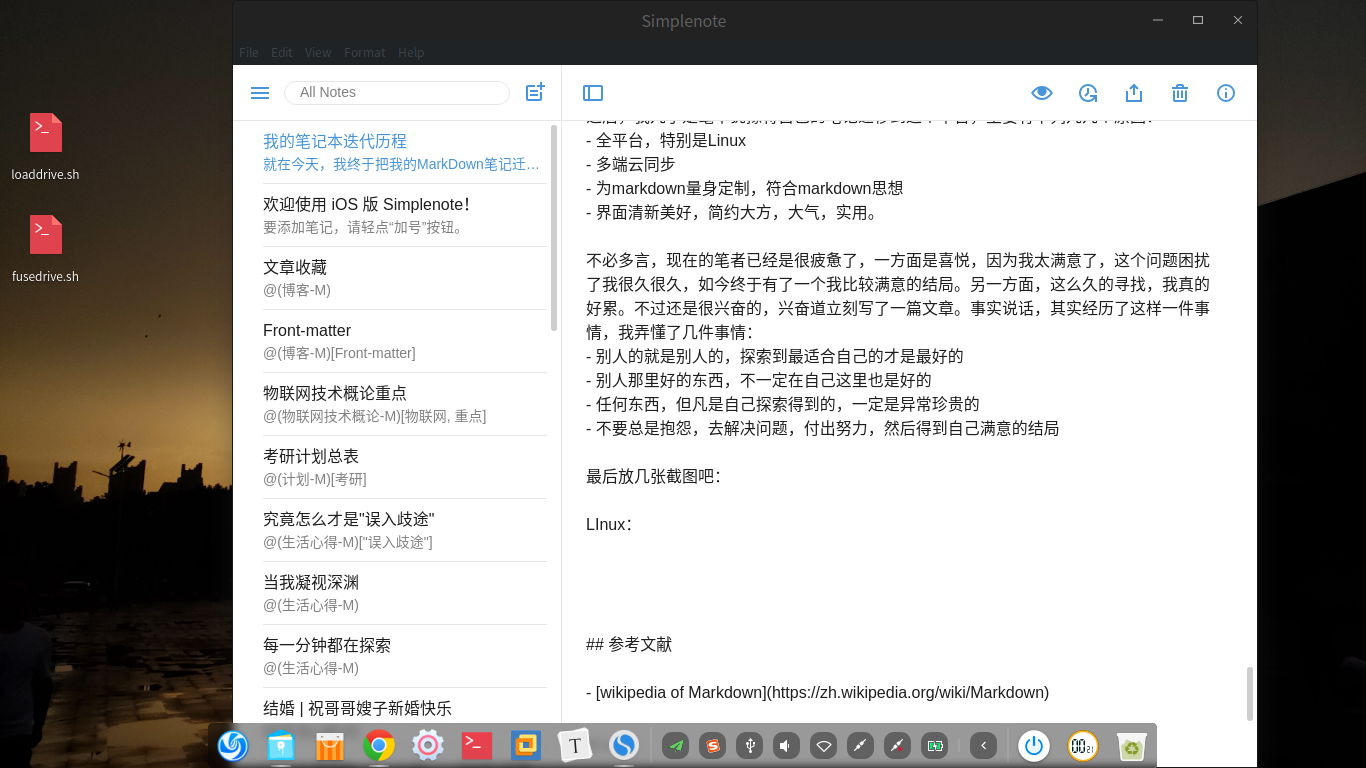Open Typora from the dock
Viewport: 1366px width, 768px height.
pos(575,745)
